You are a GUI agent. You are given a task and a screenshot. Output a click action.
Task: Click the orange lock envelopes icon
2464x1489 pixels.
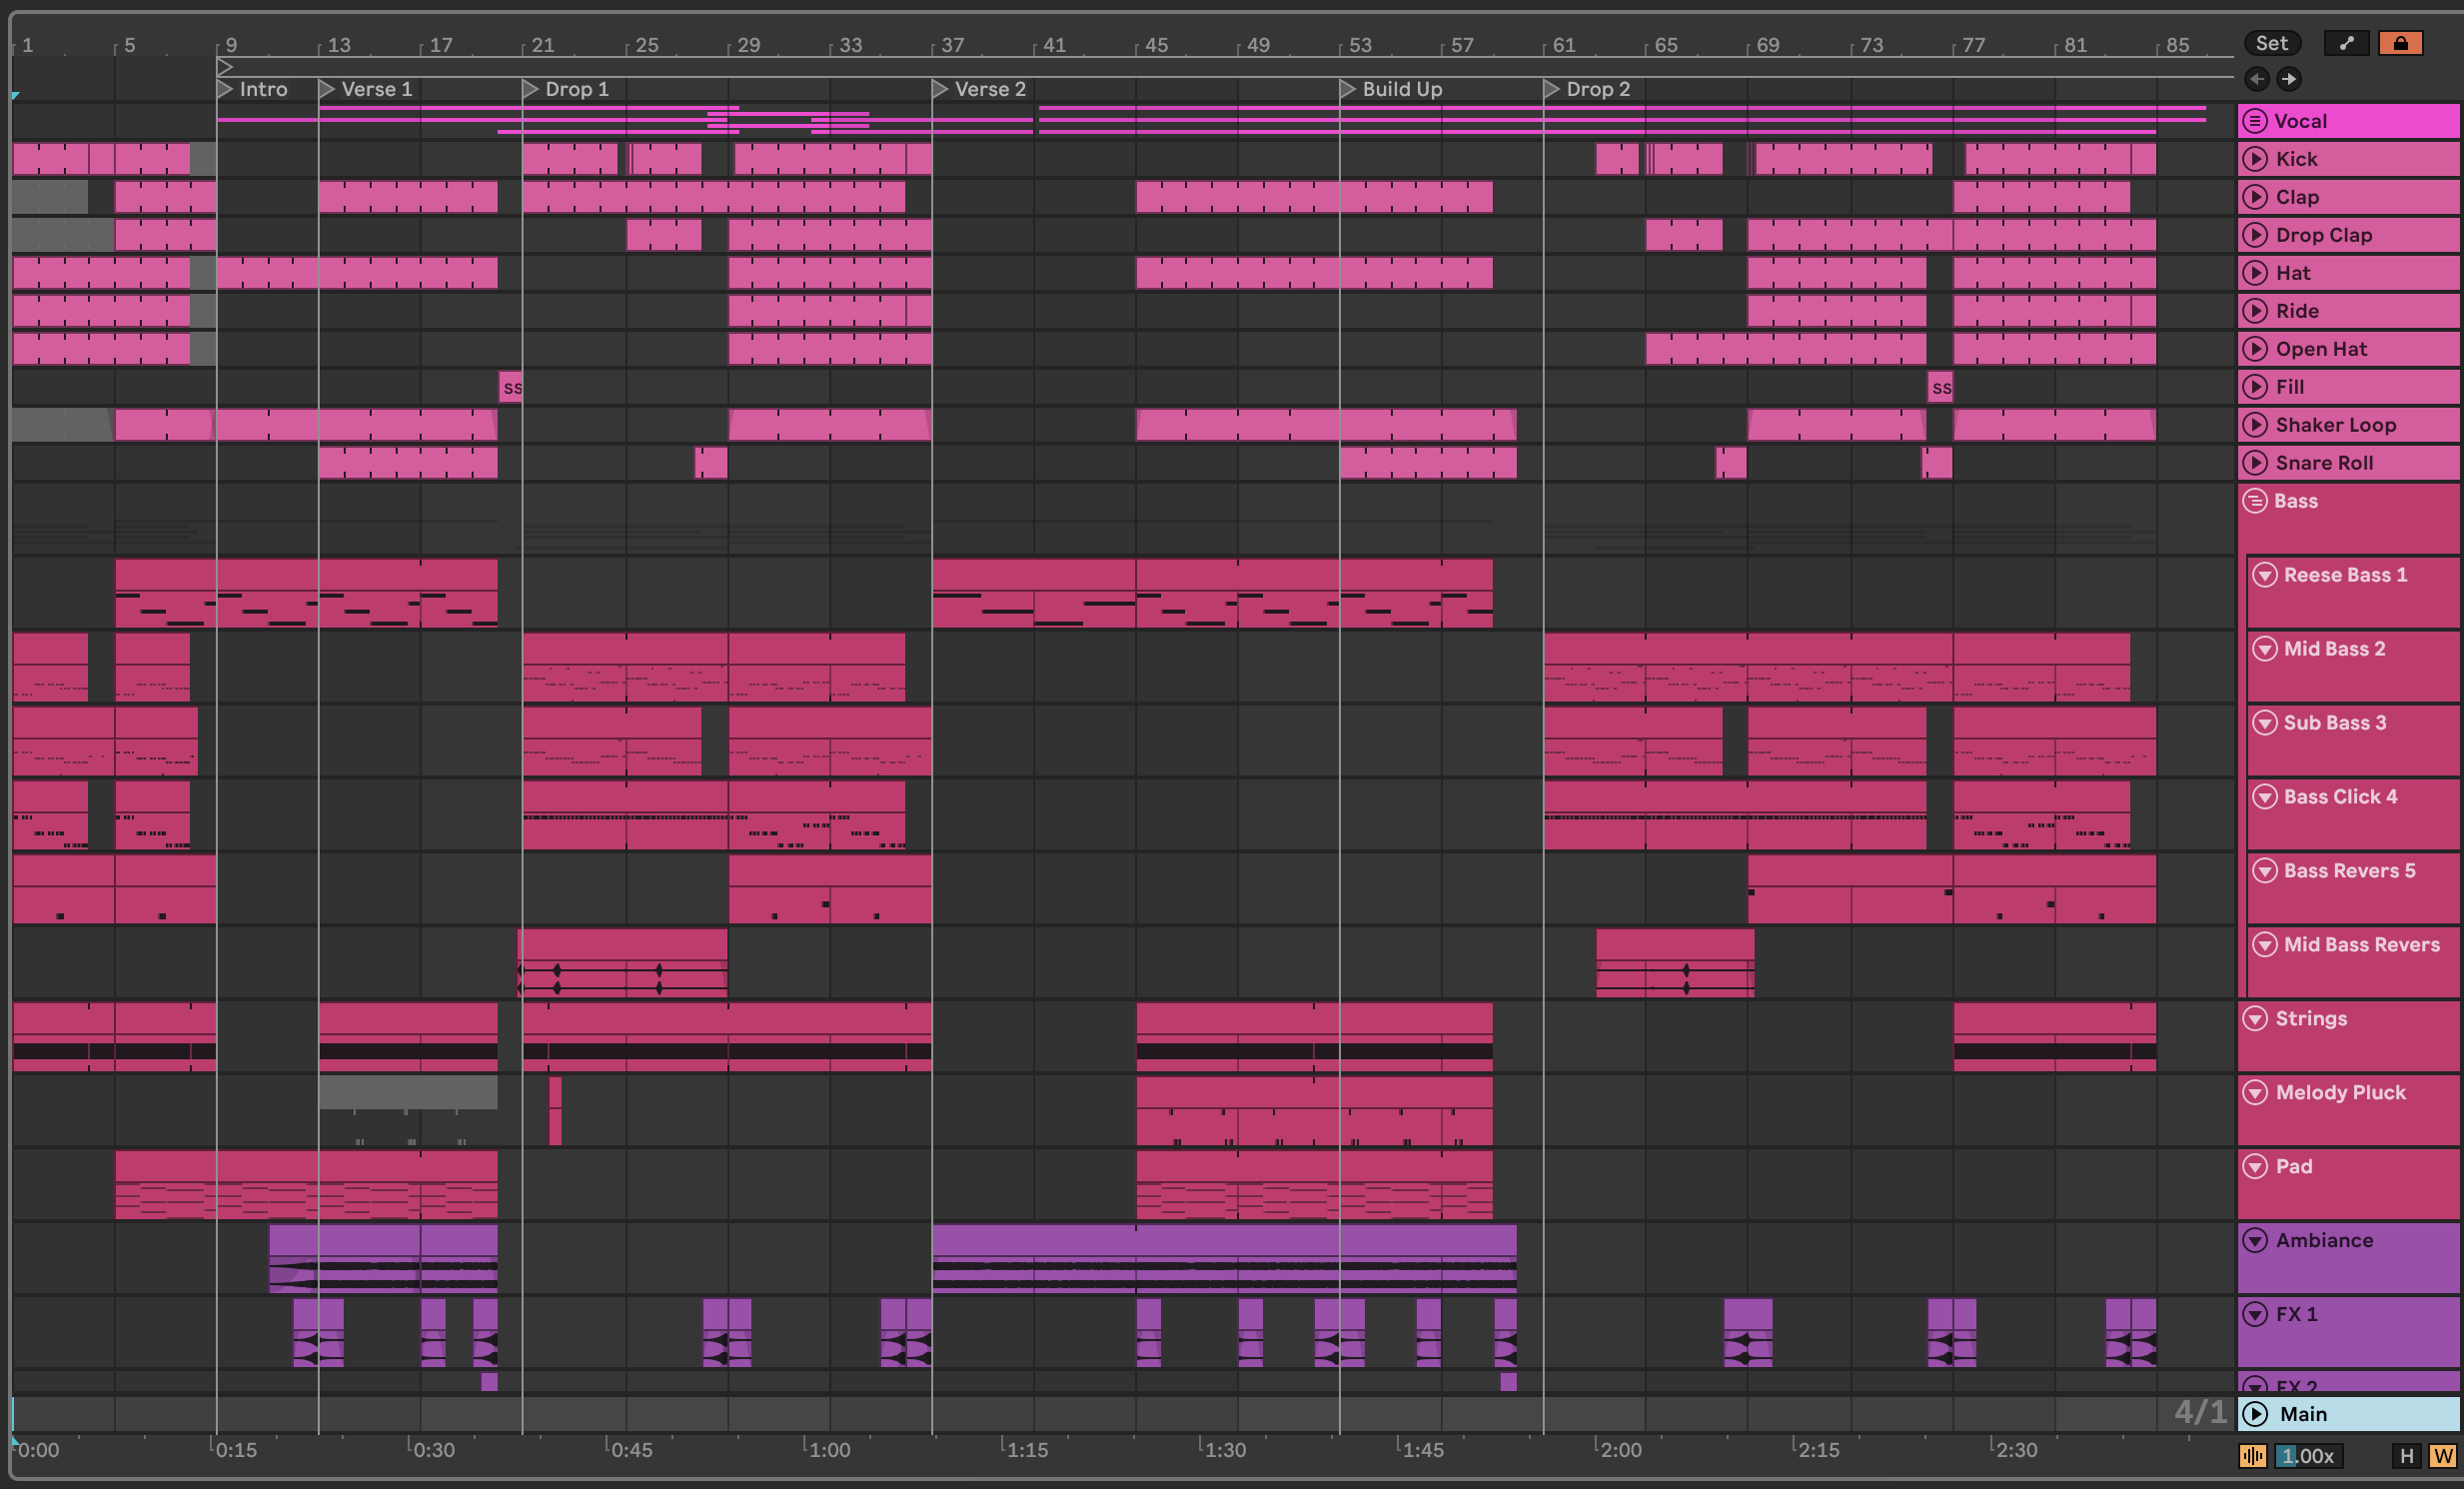pos(2400,43)
